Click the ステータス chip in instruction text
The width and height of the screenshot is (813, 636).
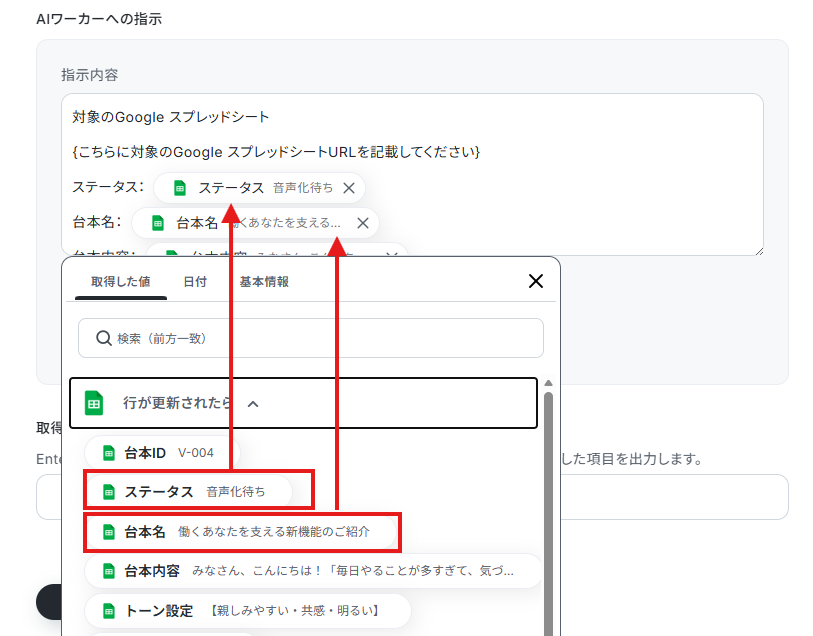coord(259,188)
